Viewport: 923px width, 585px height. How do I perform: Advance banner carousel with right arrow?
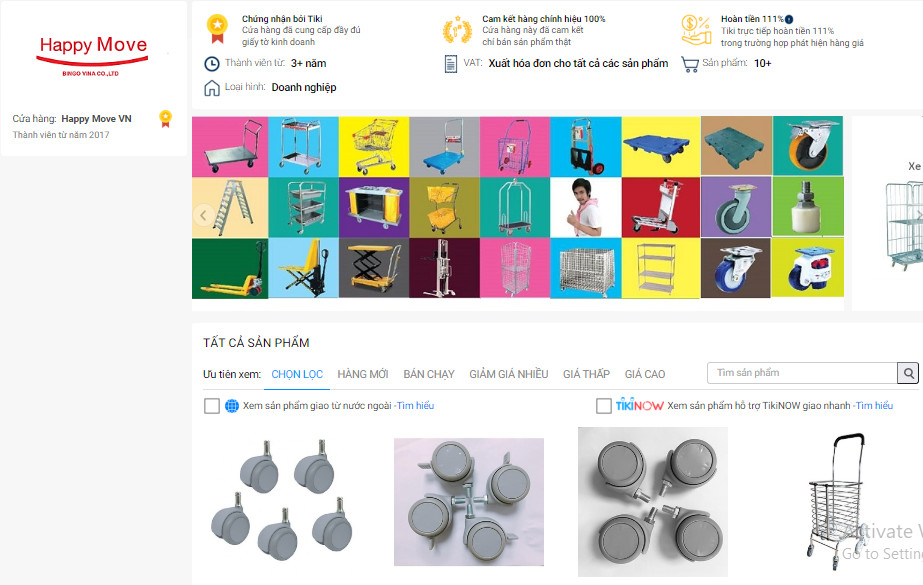(918, 215)
